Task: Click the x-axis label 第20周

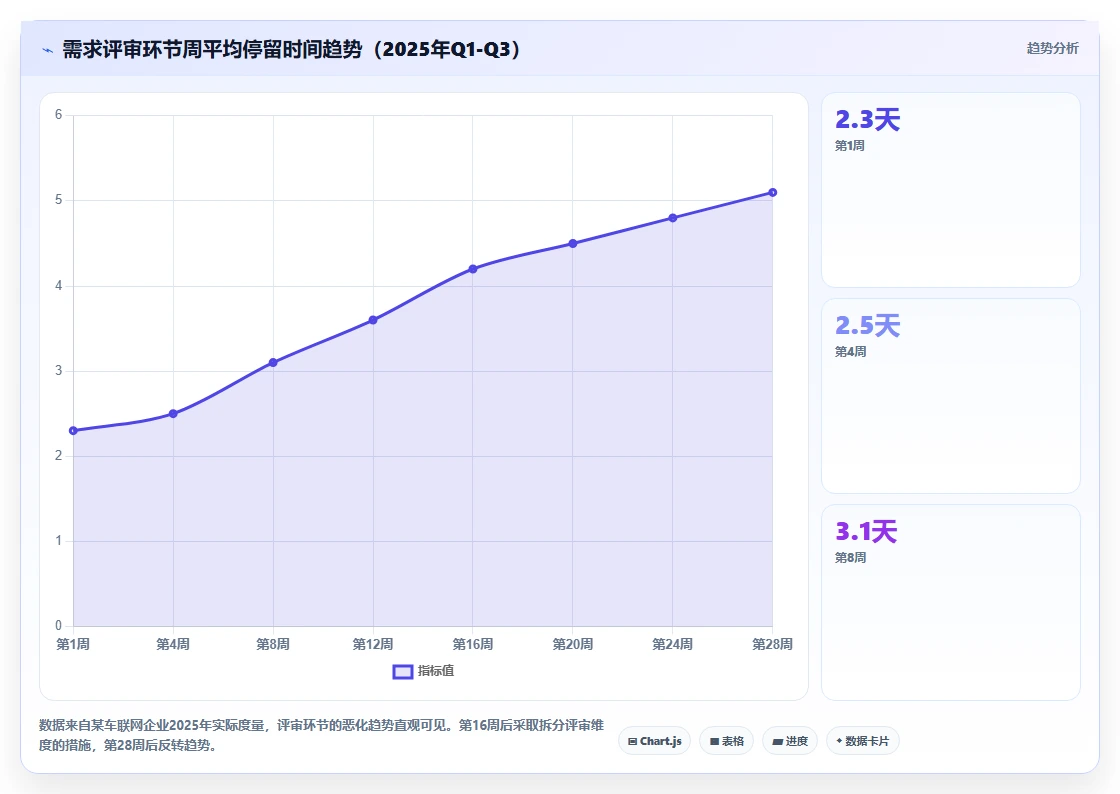Action: (x=573, y=644)
